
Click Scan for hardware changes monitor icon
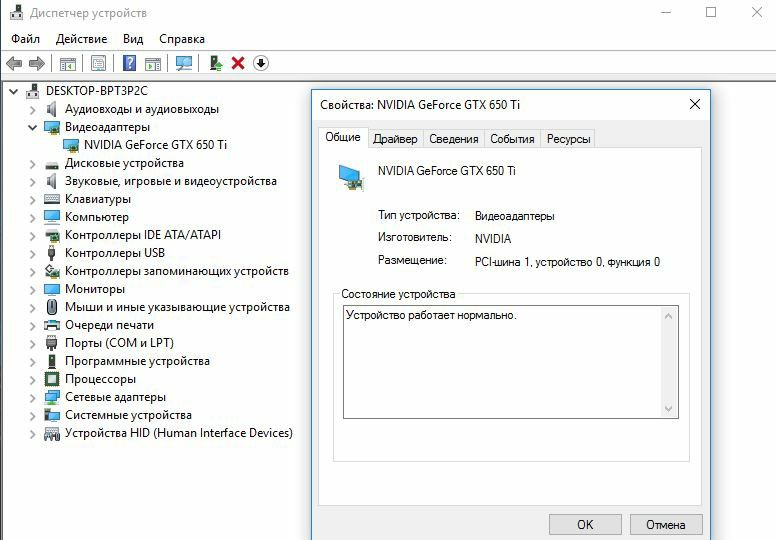pos(184,63)
